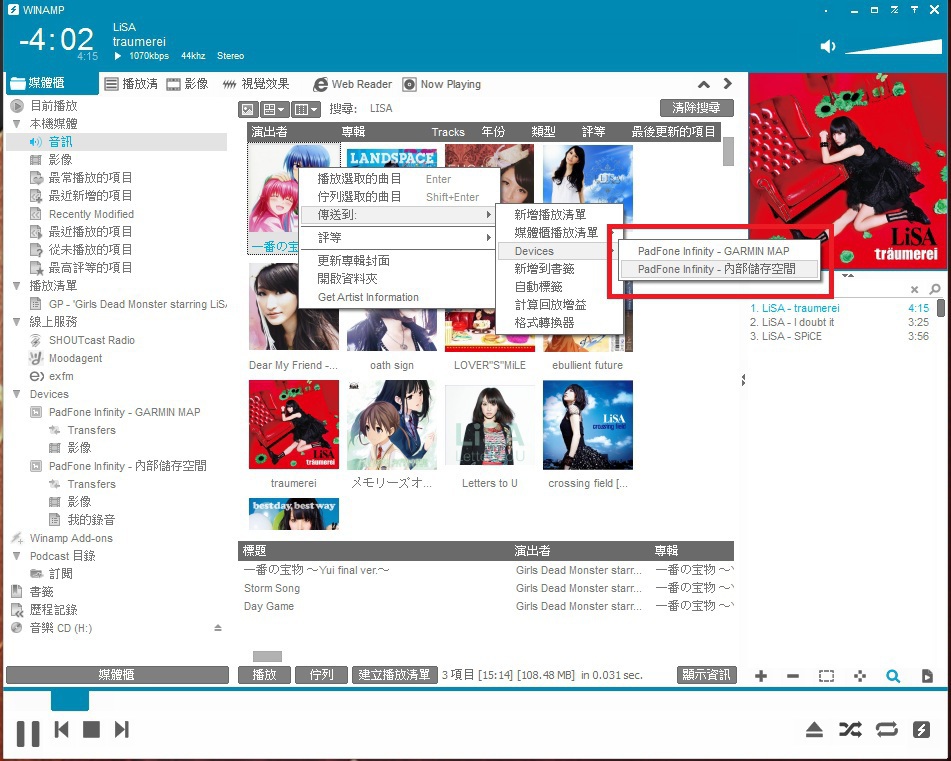Switch to the 影像 tab
The image size is (951, 761).
pos(187,84)
